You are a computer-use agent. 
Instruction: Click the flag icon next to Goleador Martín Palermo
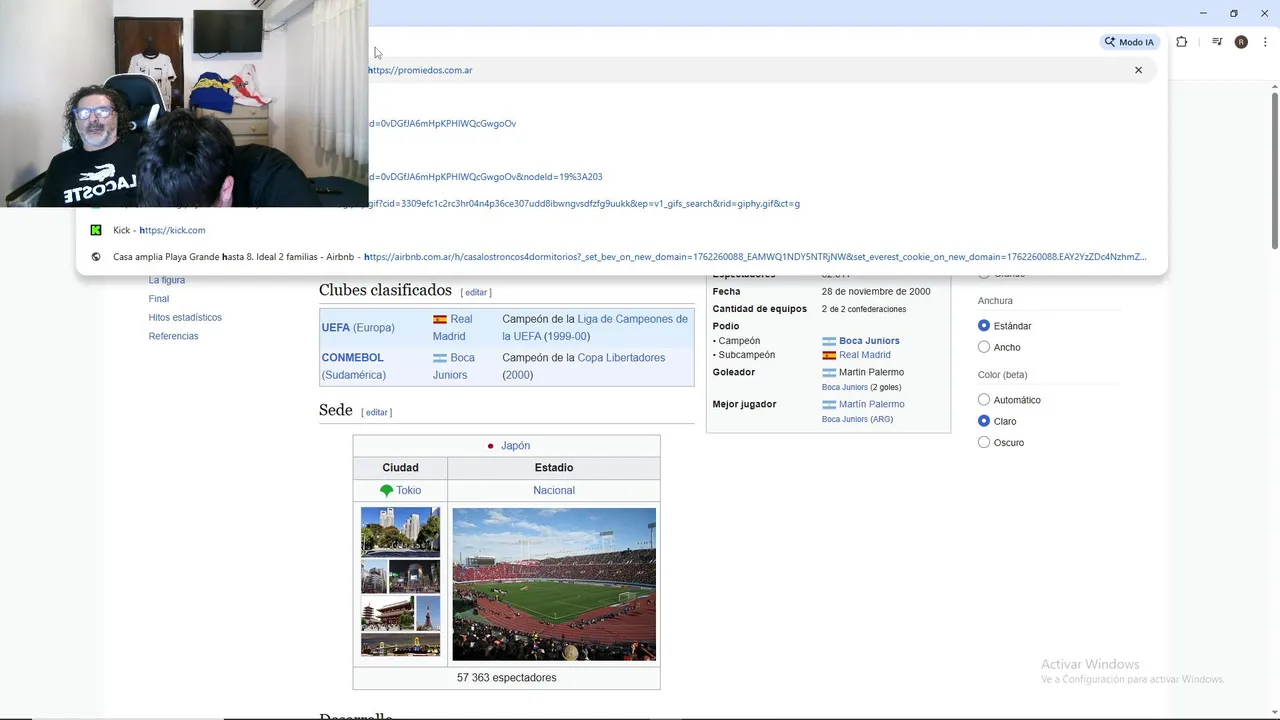[x=829, y=372]
